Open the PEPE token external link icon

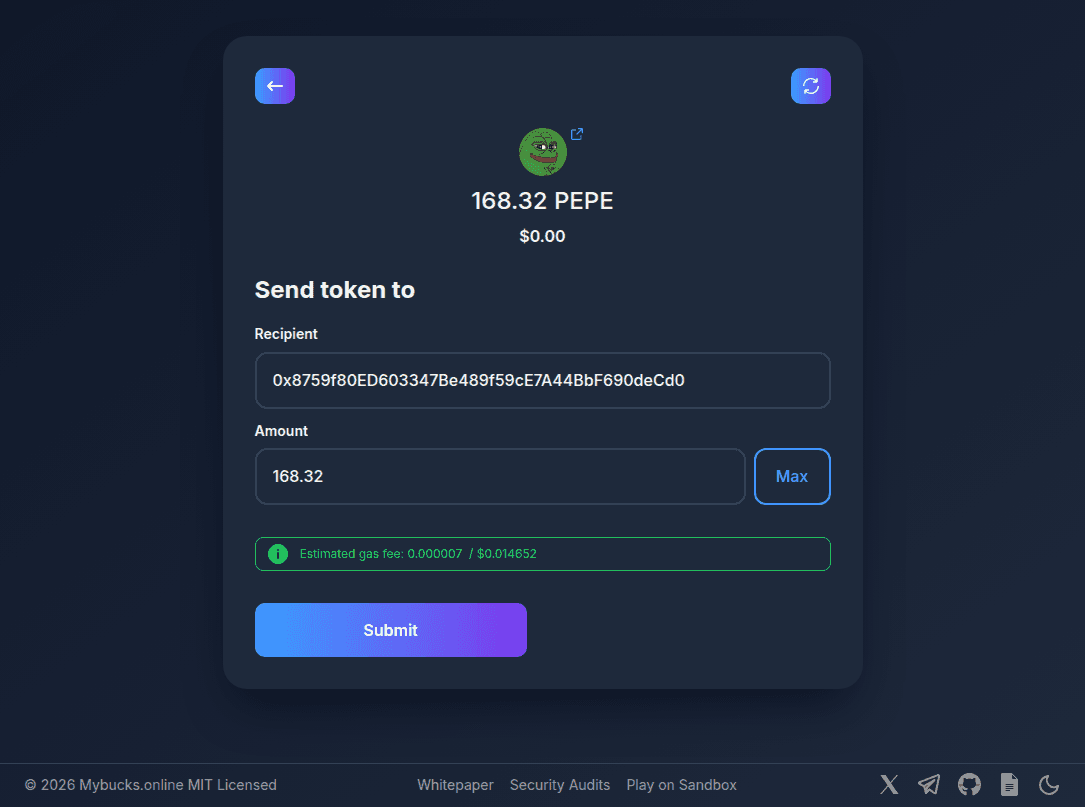pos(576,134)
